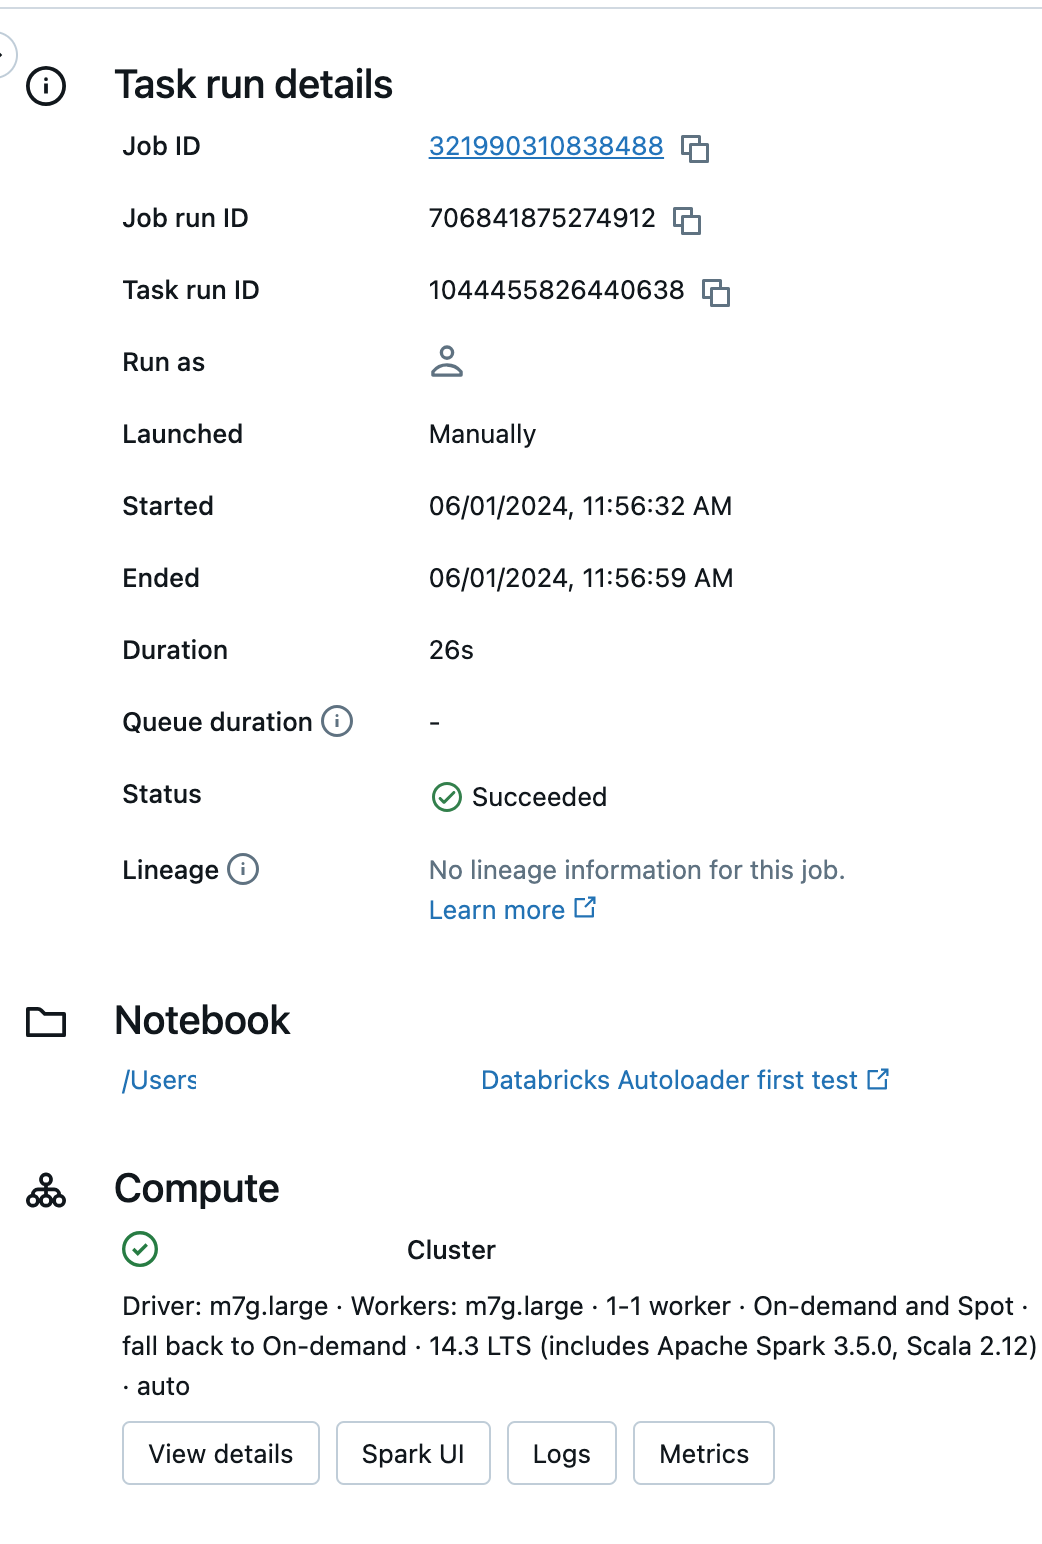Viewport: 1042px width, 1544px height.
Task: Click the Queue duration info icon
Action: click(337, 721)
